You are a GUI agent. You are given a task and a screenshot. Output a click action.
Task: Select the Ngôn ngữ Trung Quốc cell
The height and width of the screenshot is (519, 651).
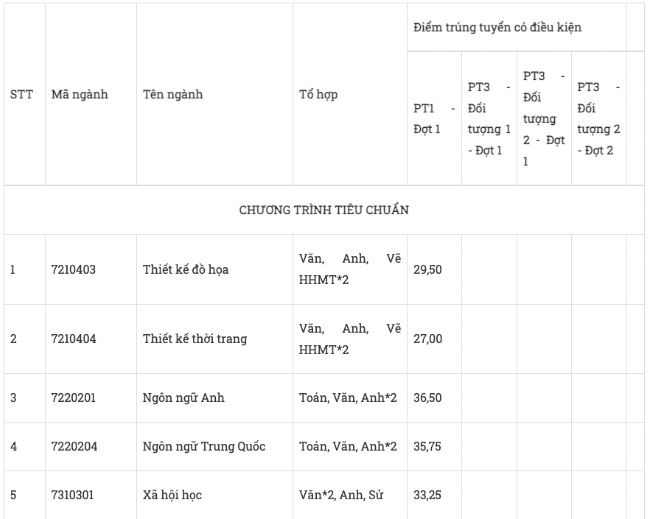point(204,446)
